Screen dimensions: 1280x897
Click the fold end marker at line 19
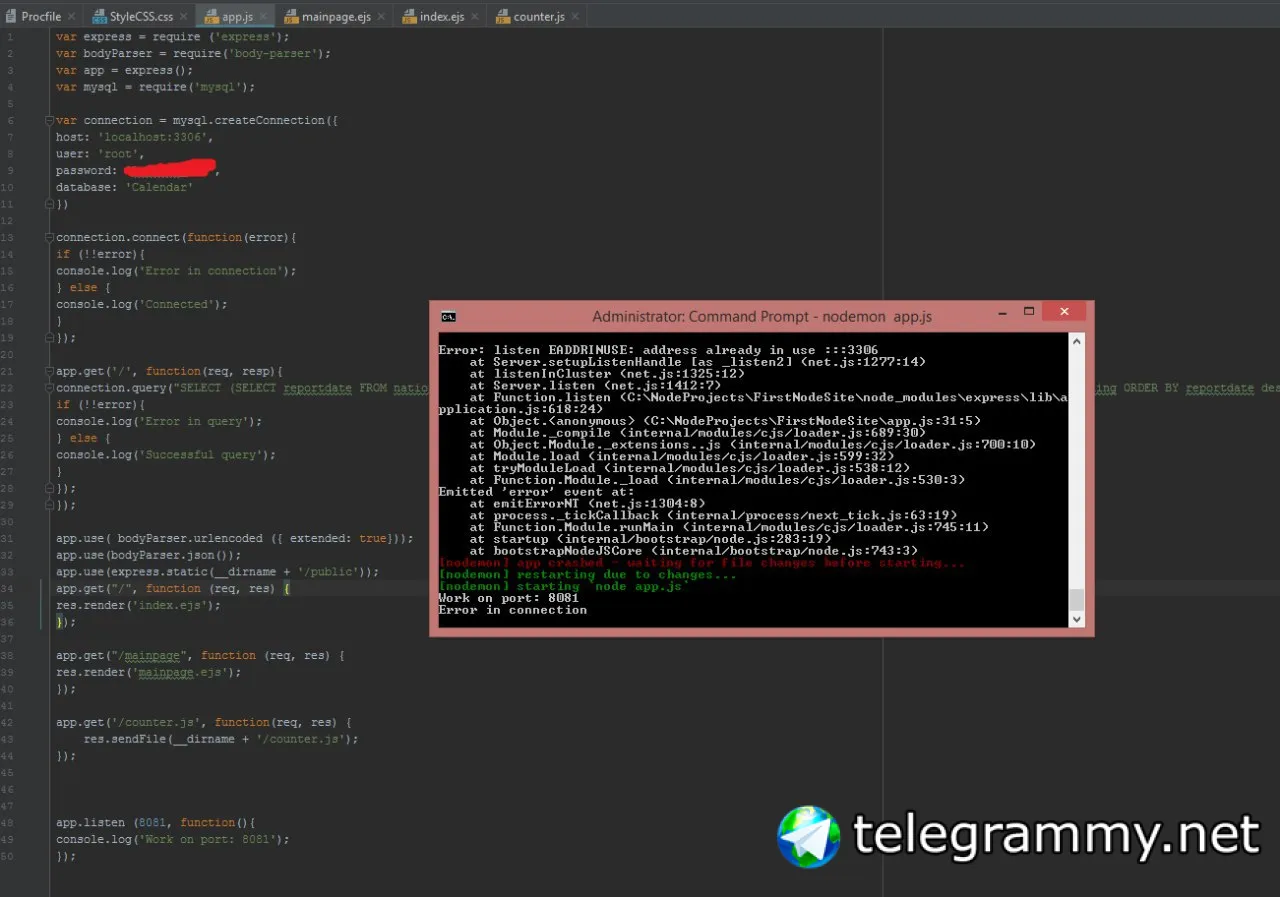pyautogui.click(x=49, y=338)
